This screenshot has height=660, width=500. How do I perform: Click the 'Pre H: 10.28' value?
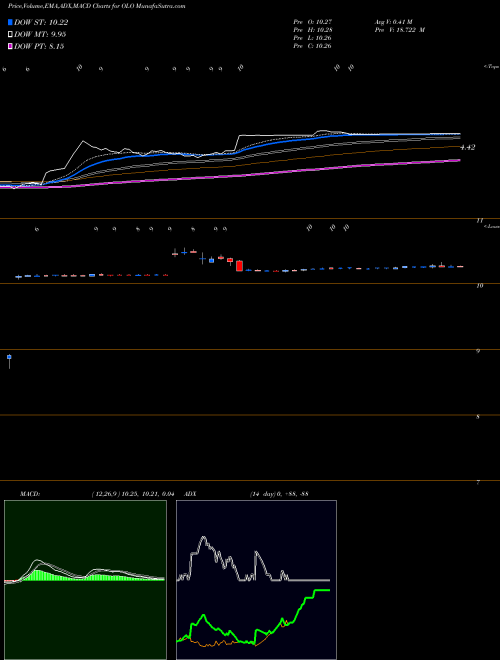click(x=312, y=30)
